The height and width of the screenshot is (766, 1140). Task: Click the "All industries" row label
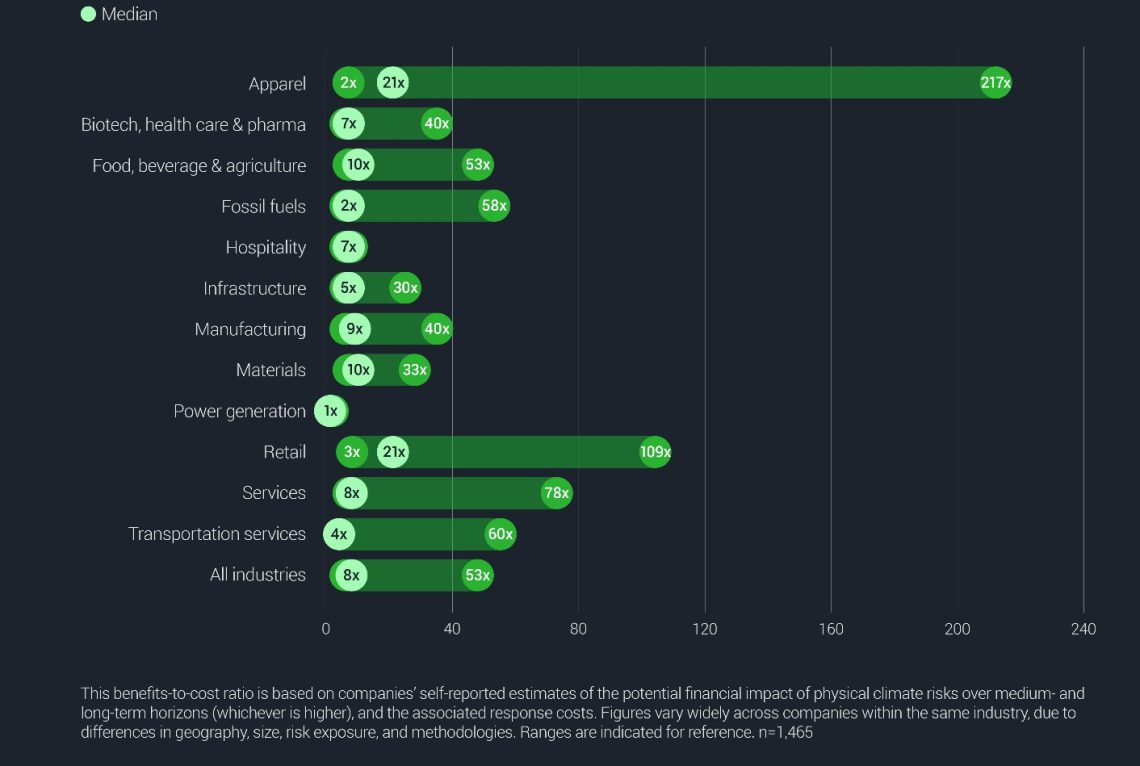click(257, 575)
